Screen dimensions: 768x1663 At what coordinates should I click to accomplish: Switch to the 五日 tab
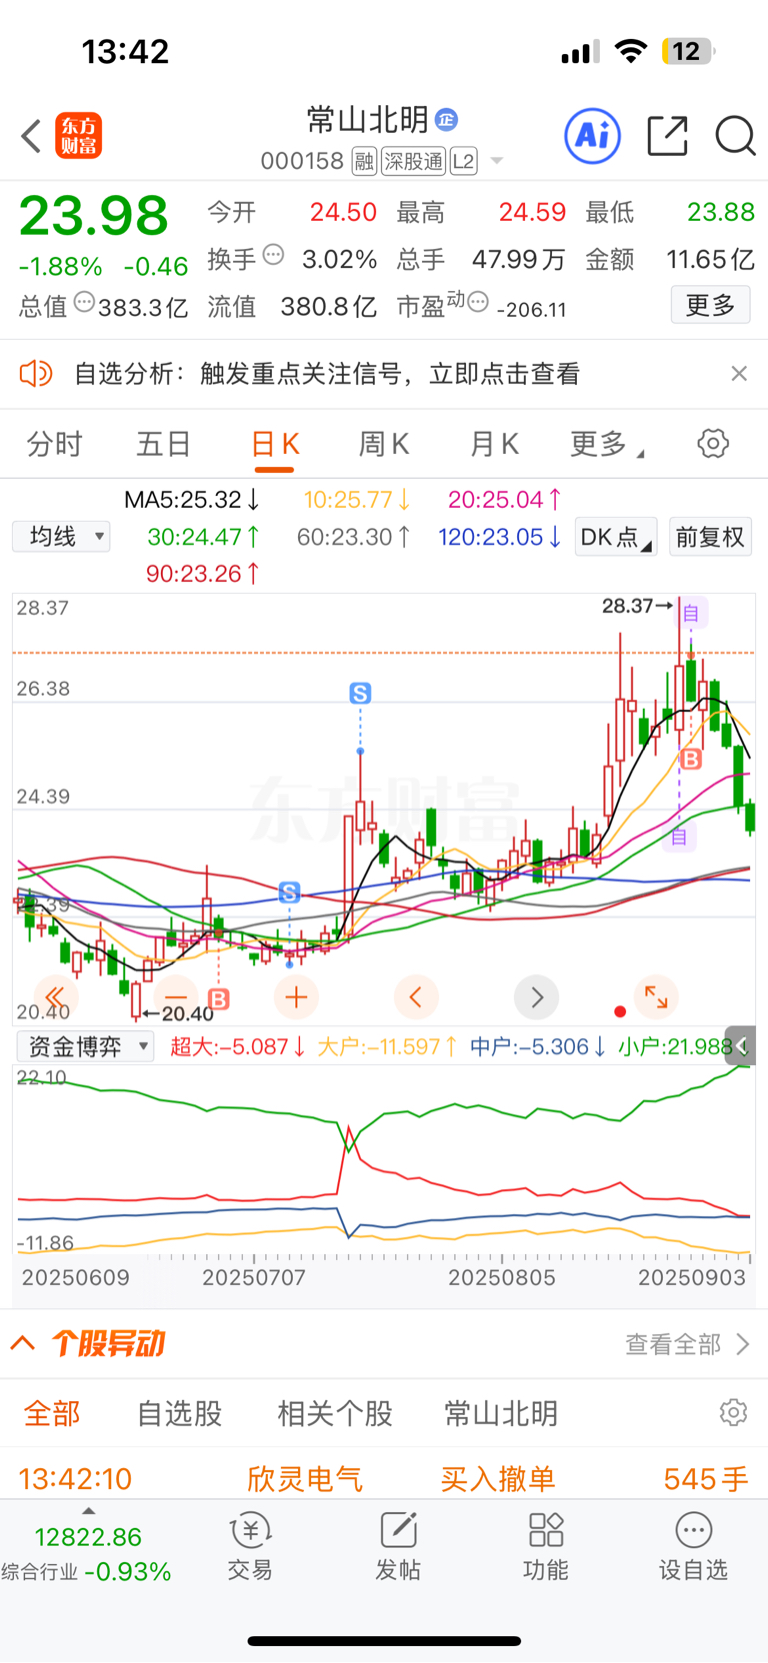point(163,443)
